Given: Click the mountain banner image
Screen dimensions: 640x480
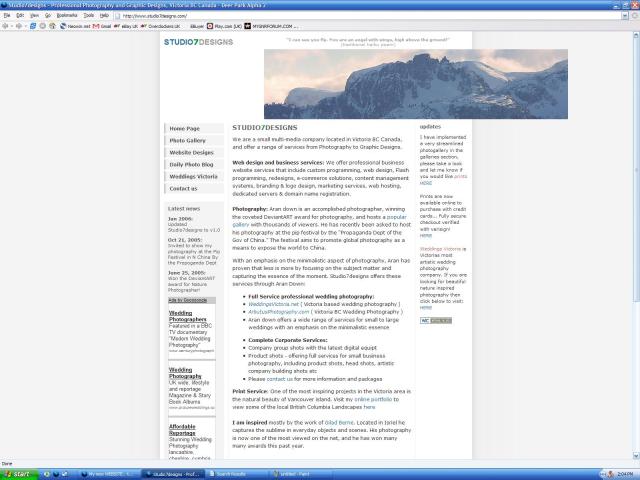Looking at the screenshot, I should click(416, 84).
